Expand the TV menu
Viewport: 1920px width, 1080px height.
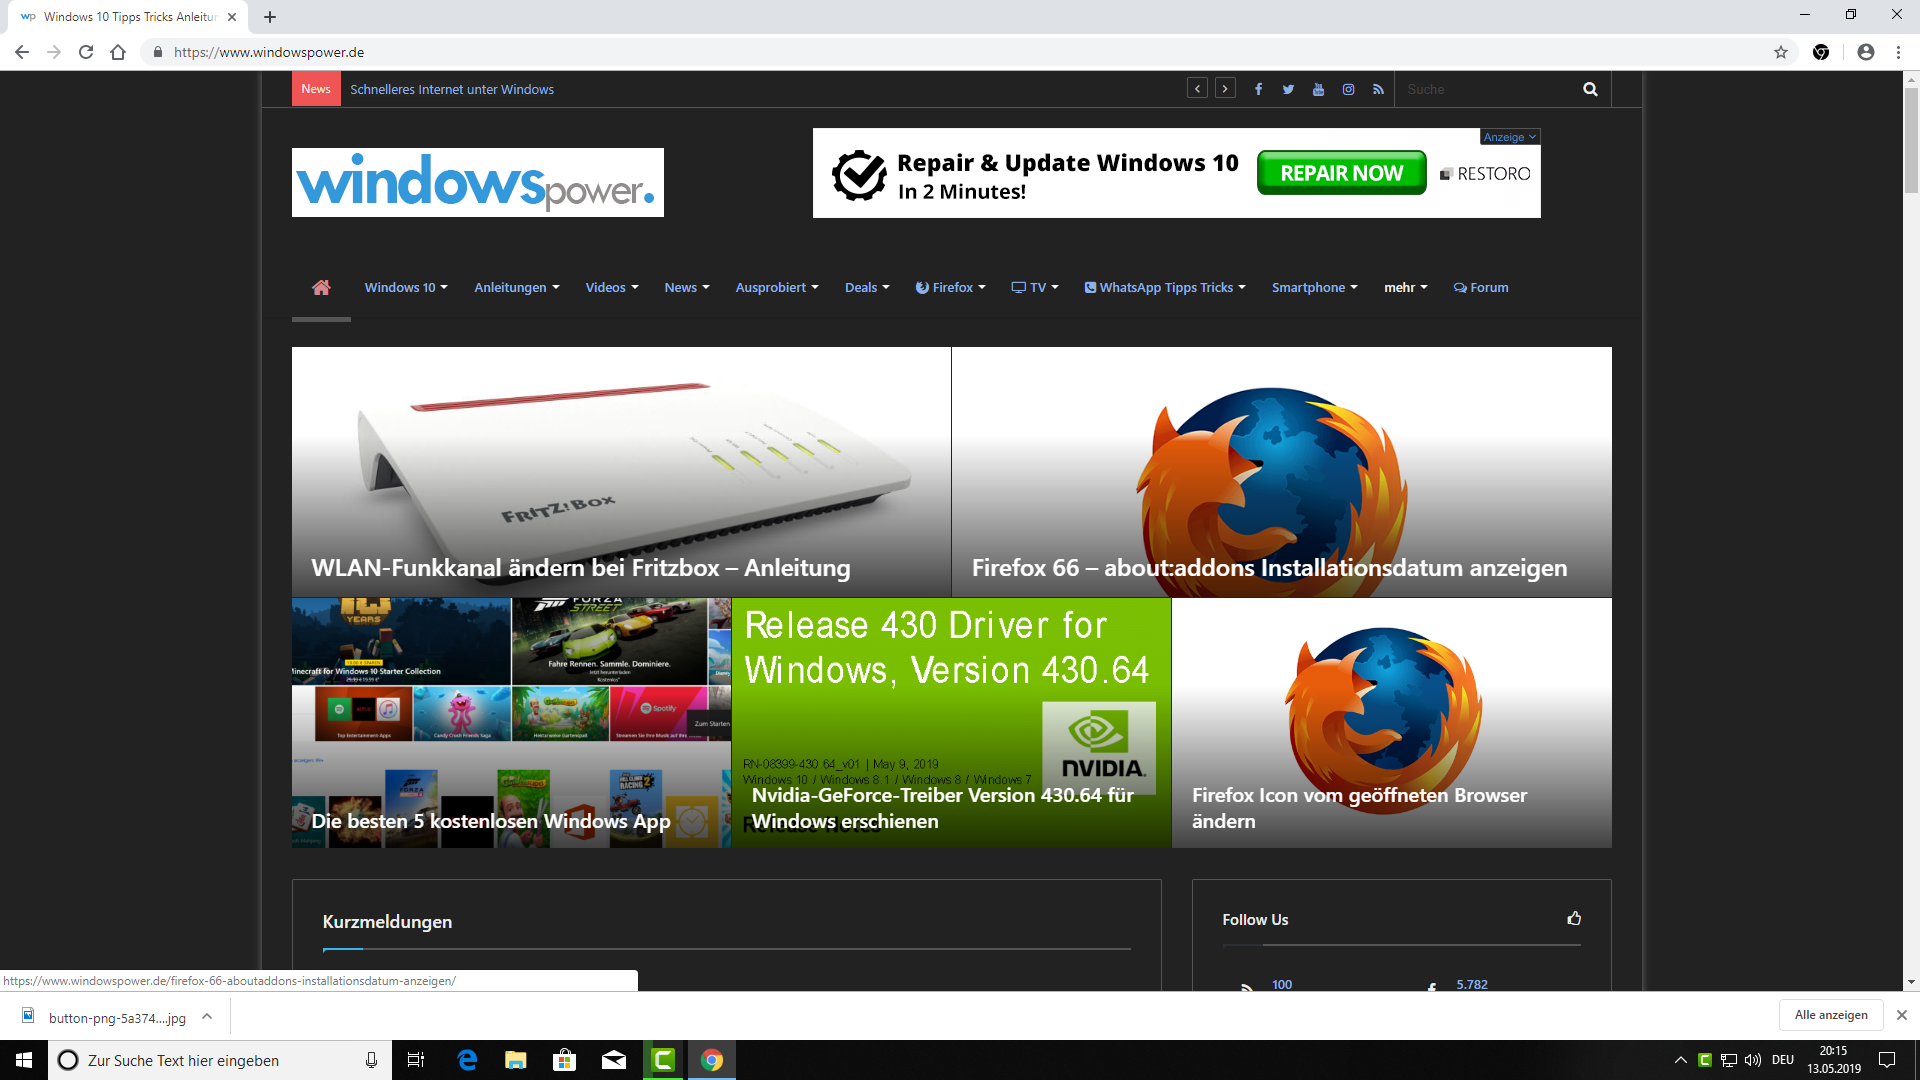(x=1035, y=287)
